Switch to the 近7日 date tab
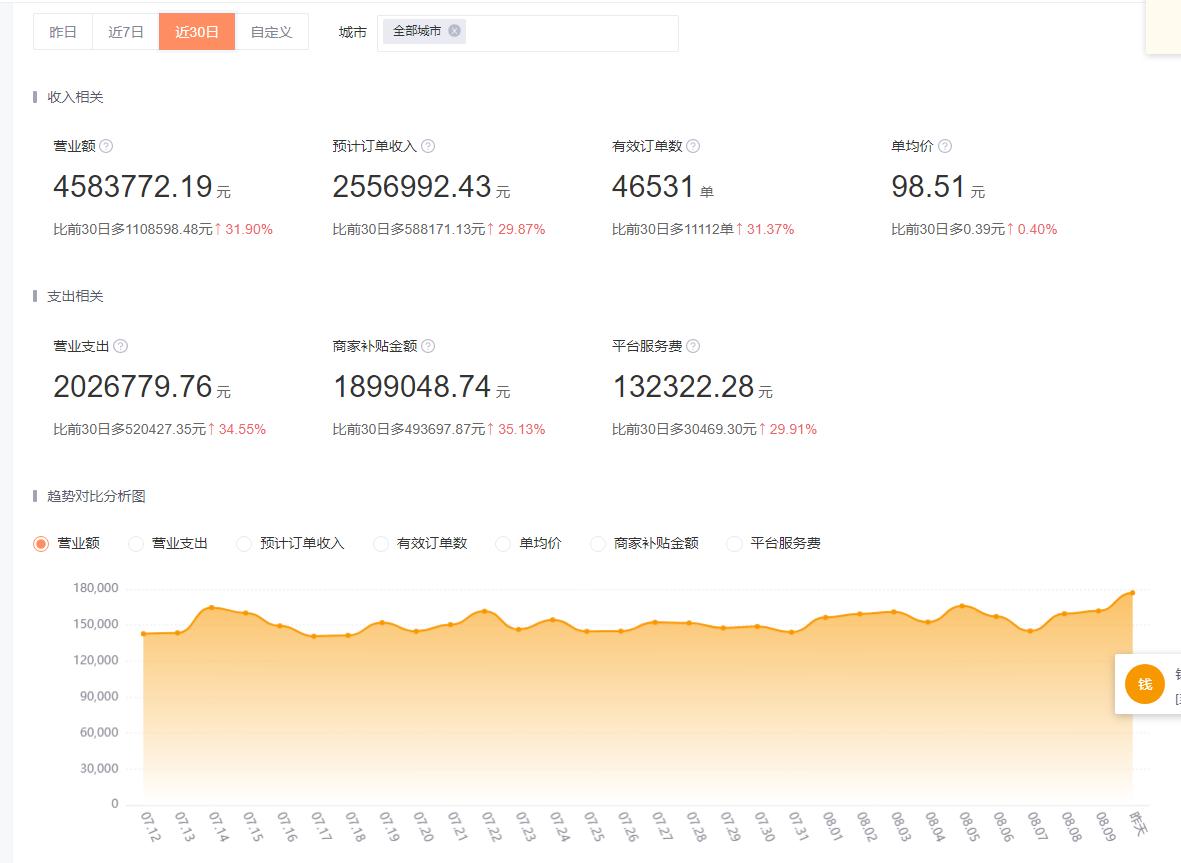Viewport: 1181px width, 863px height. pos(126,32)
